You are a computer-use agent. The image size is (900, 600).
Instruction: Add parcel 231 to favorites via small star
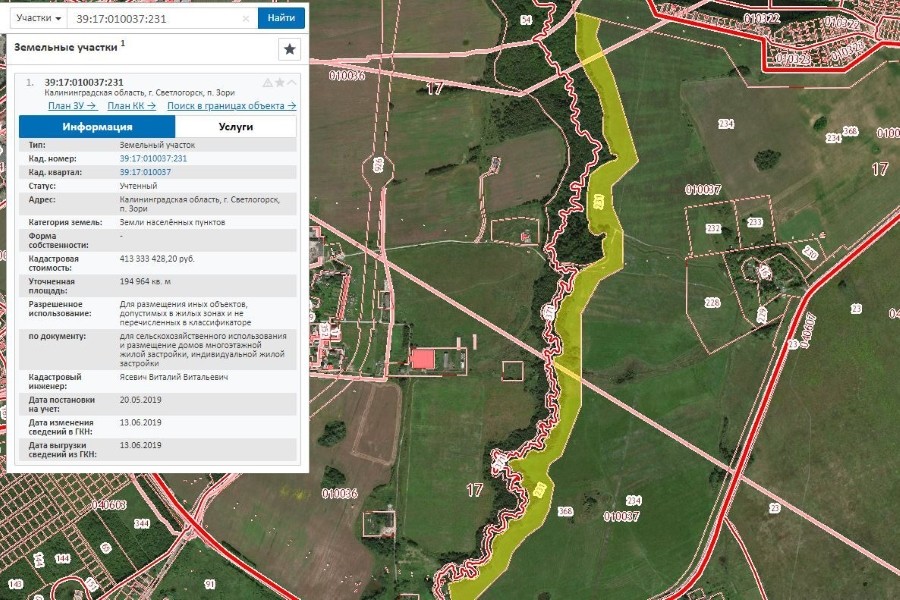pos(280,82)
